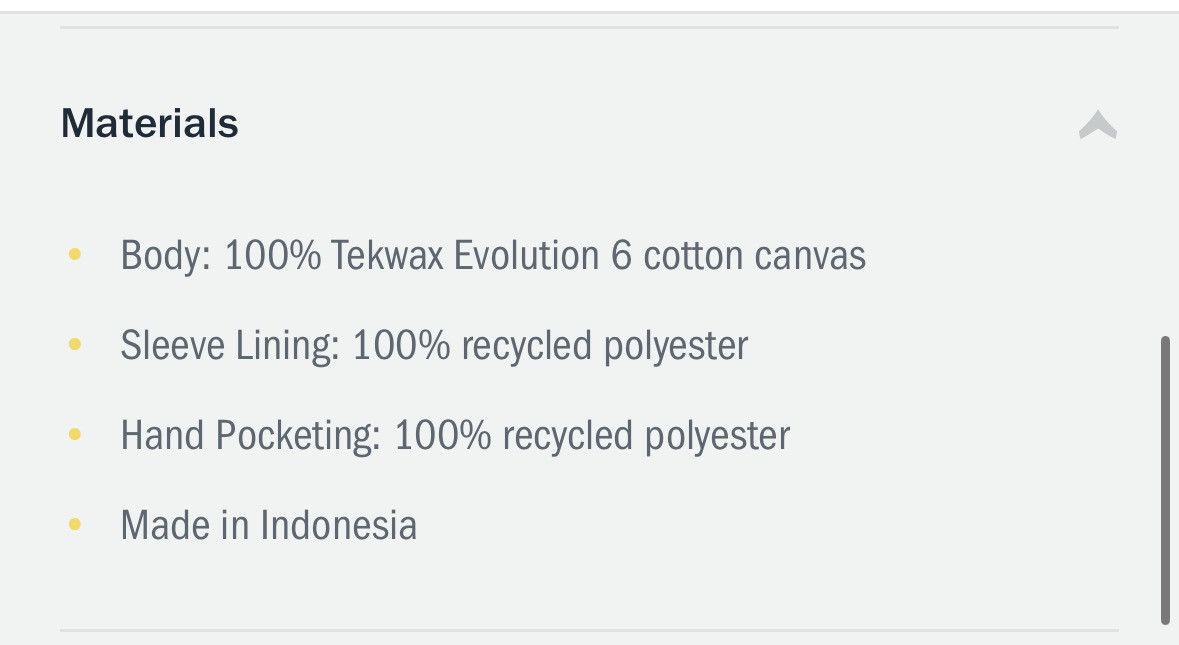Click the divider line above Materials
The image size is (1179, 645).
pos(589,28)
